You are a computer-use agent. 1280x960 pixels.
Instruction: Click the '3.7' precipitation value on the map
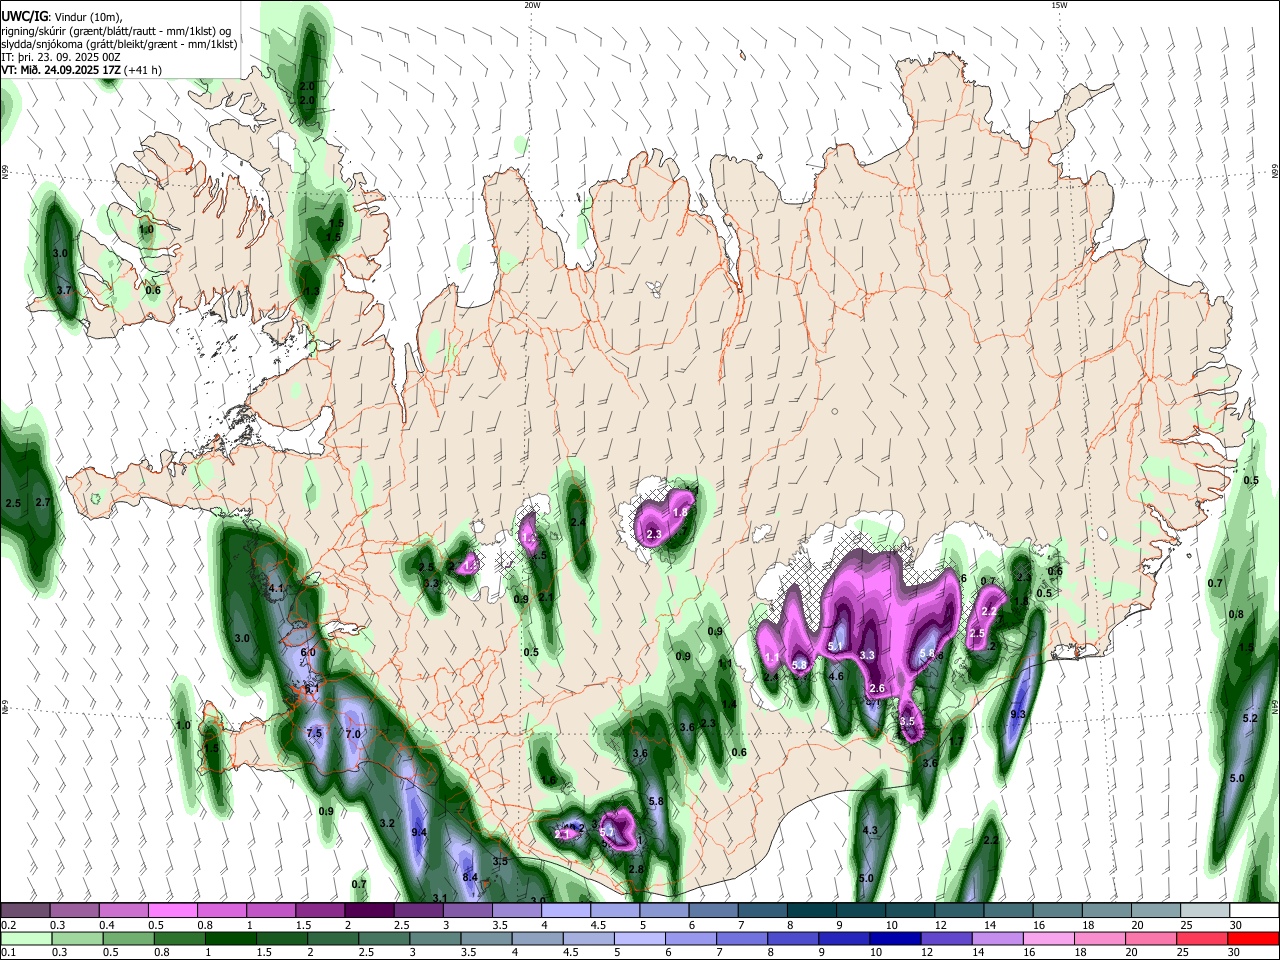coord(65,290)
